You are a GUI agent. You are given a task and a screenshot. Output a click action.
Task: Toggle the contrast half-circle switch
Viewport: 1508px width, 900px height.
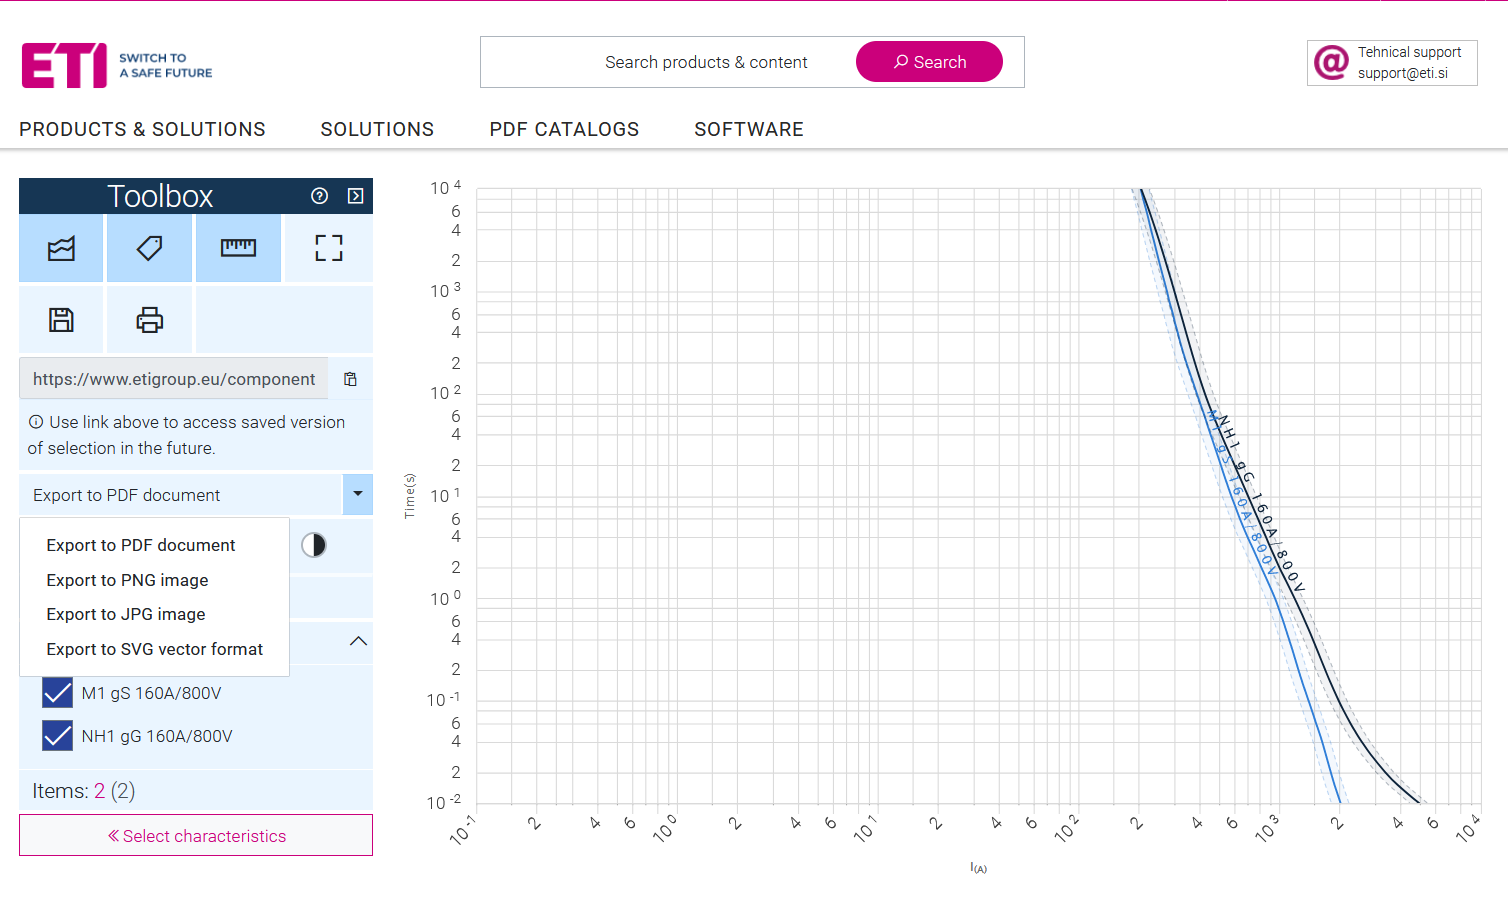click(x=314, y=545)
